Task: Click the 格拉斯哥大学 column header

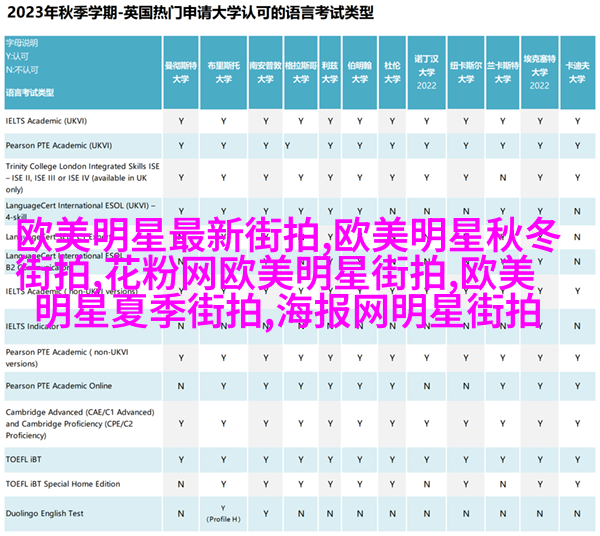Action: 301,72
